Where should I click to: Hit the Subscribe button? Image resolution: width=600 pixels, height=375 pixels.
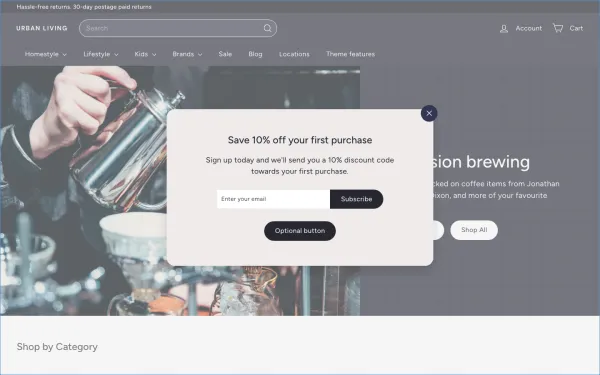tap(356, 199)
